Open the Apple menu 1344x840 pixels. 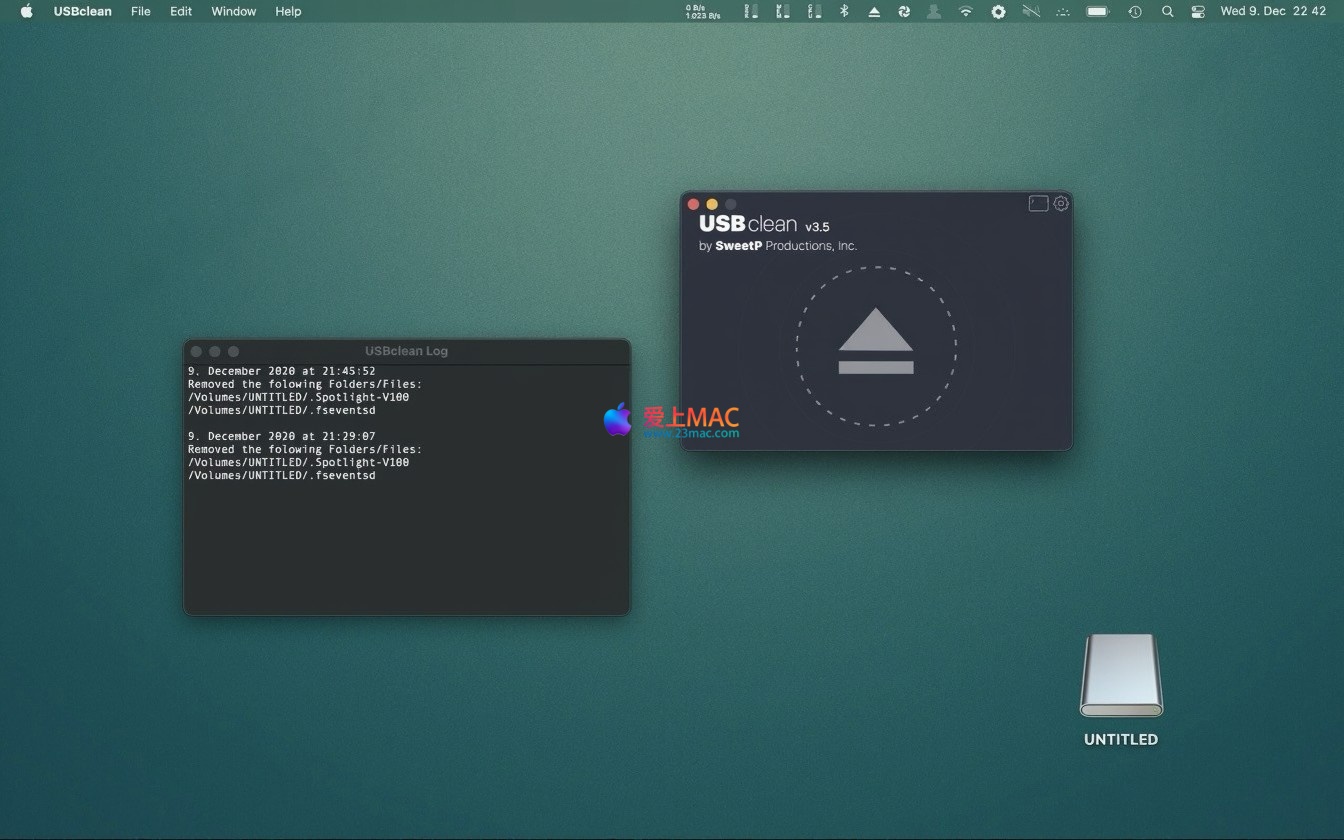pos(27,12)
